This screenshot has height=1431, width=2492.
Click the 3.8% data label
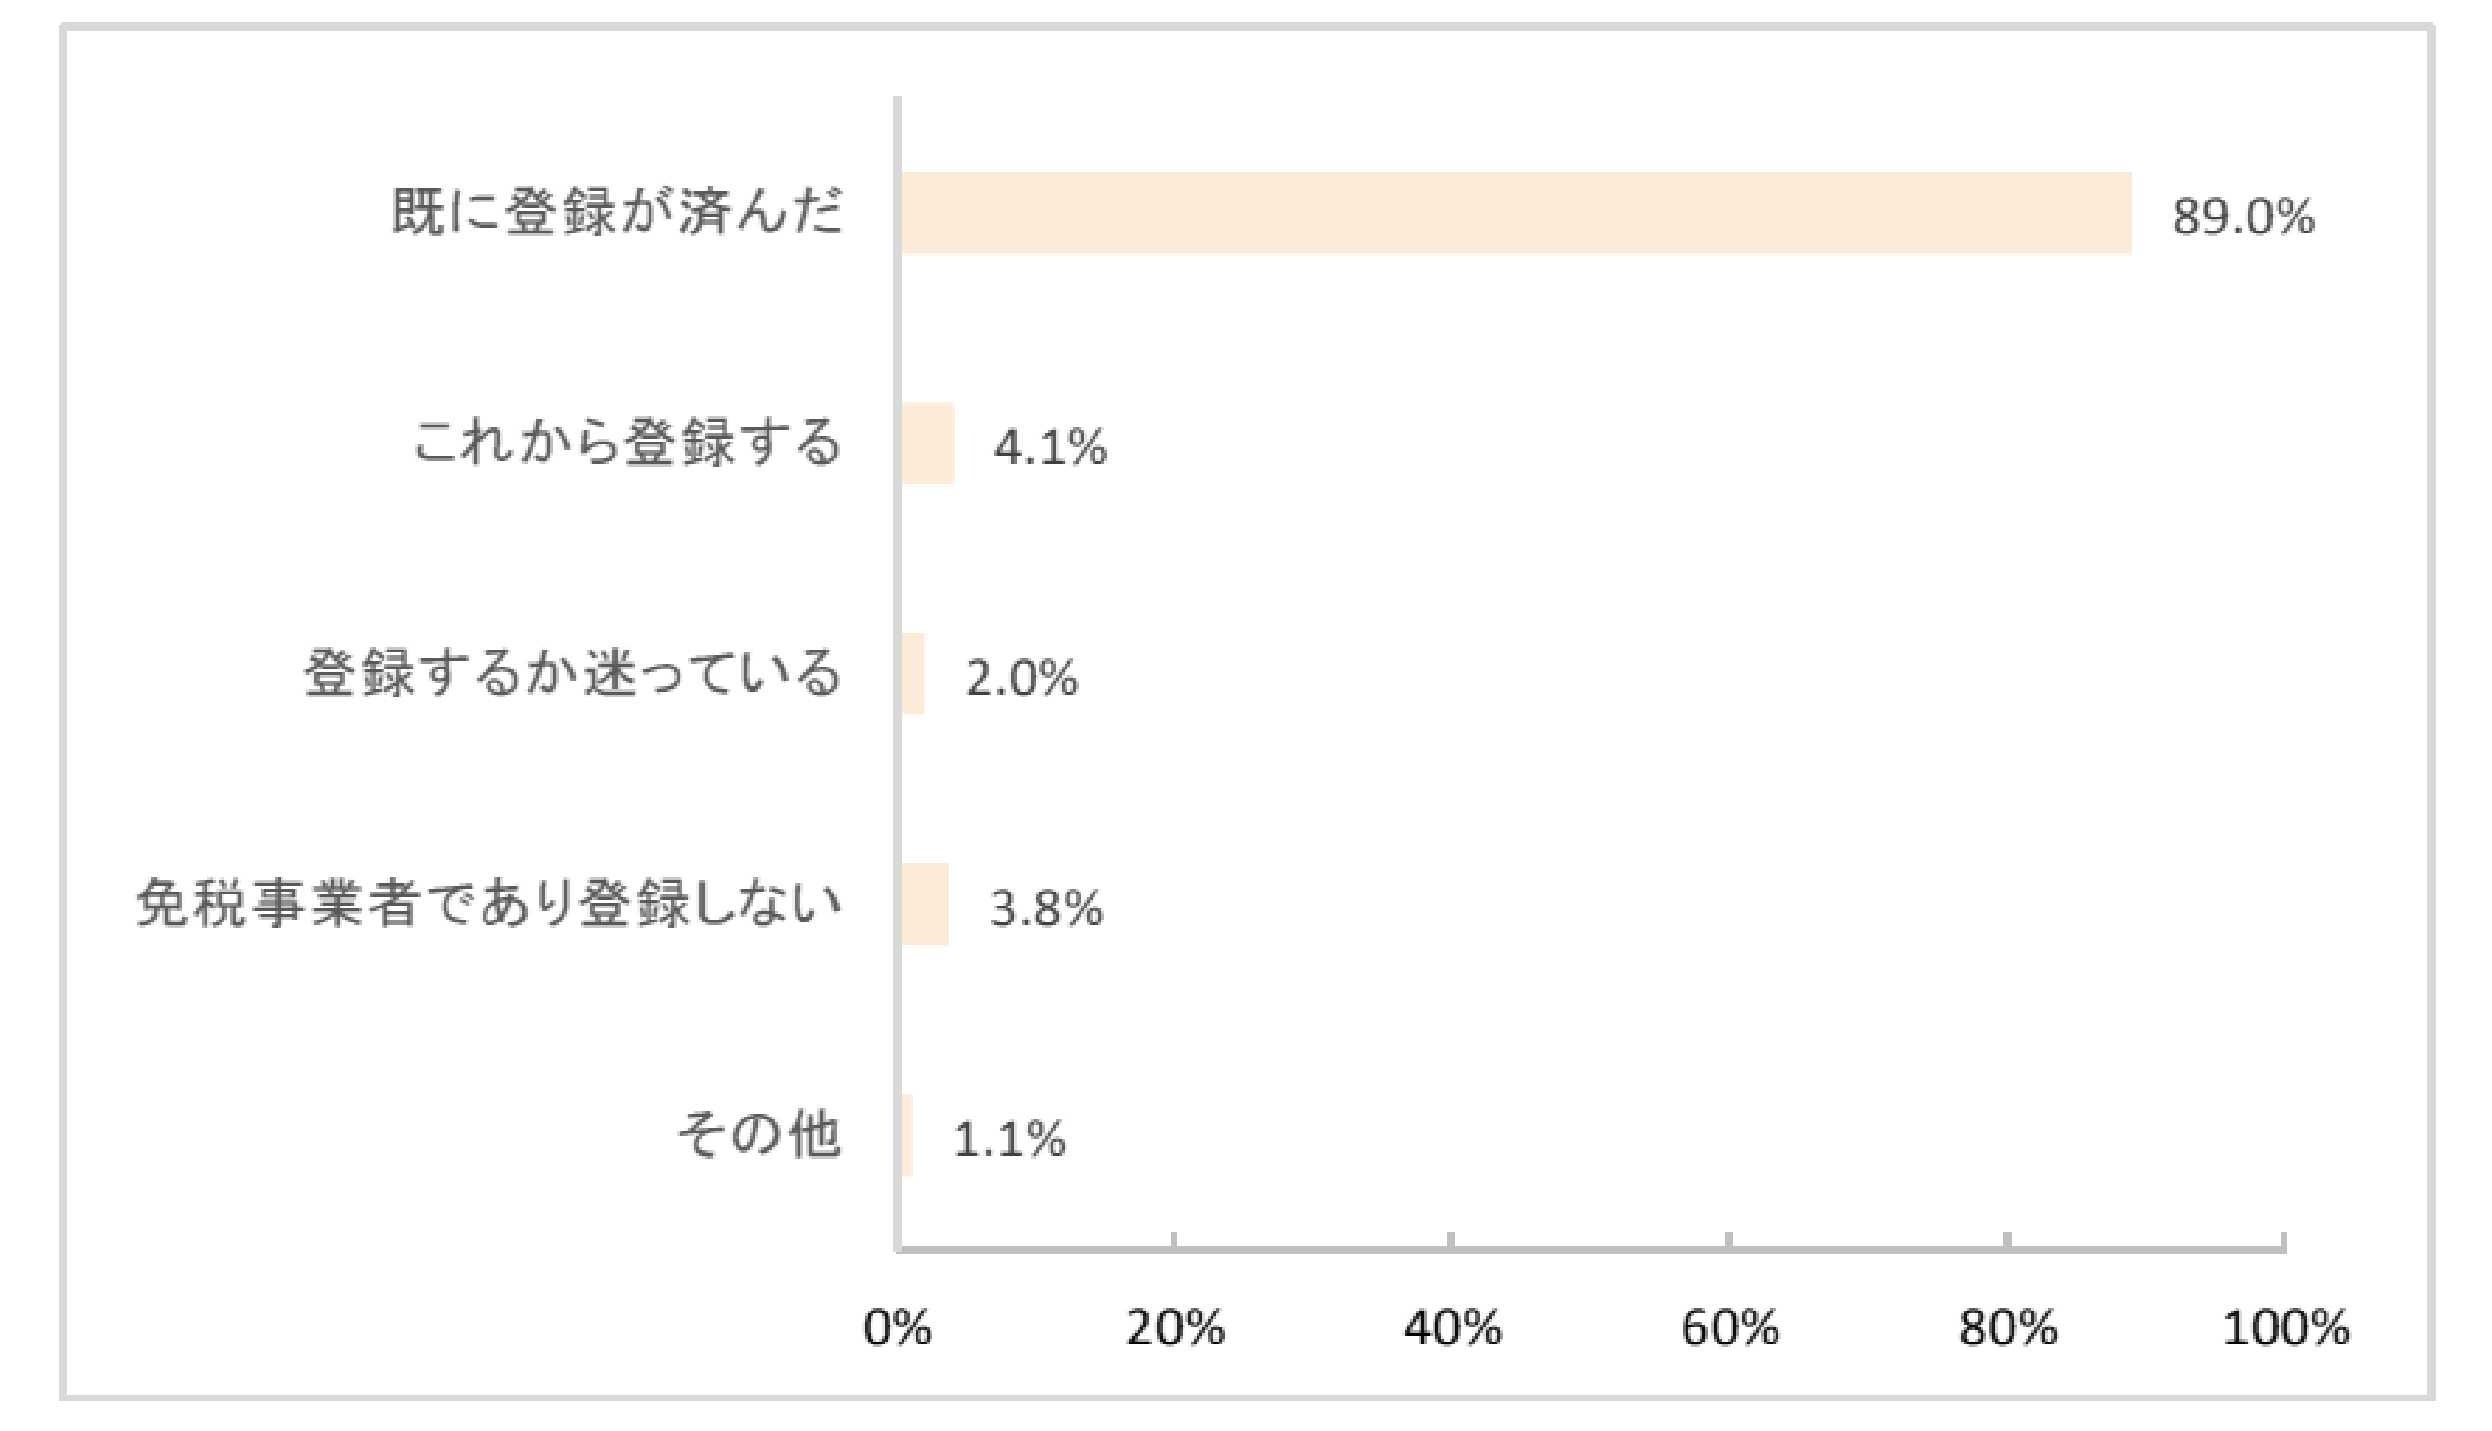1046,908
